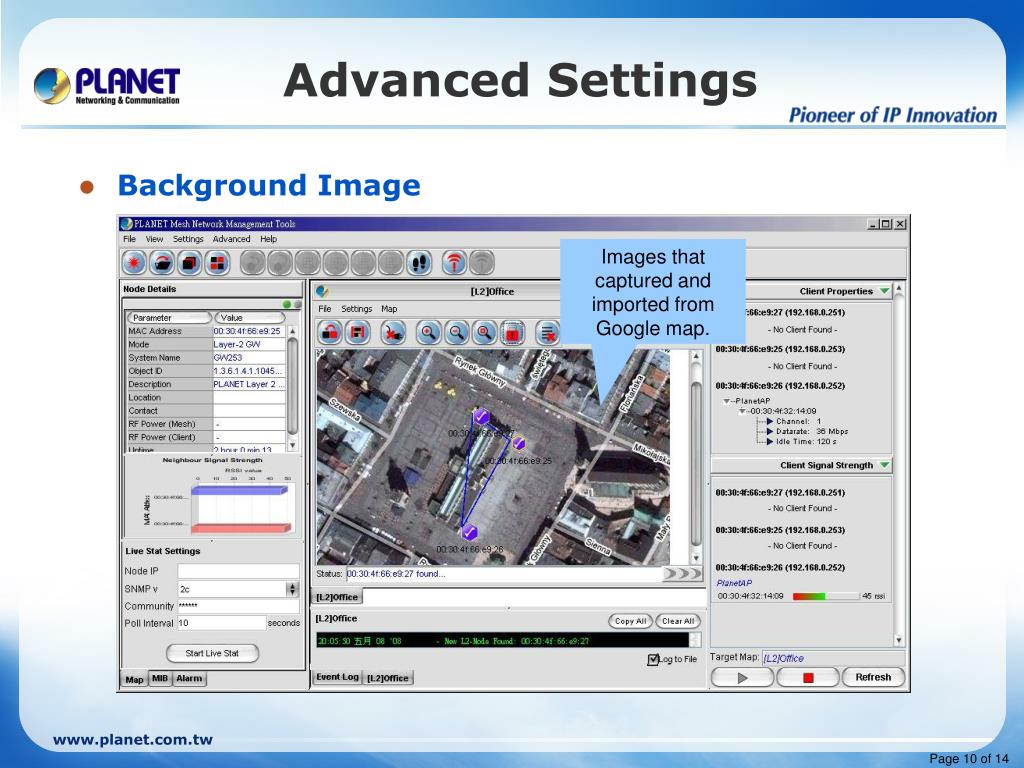The image size is (1024, 768).
Task: Click the grey indicator in Node Details
Action: pos(297,304)
